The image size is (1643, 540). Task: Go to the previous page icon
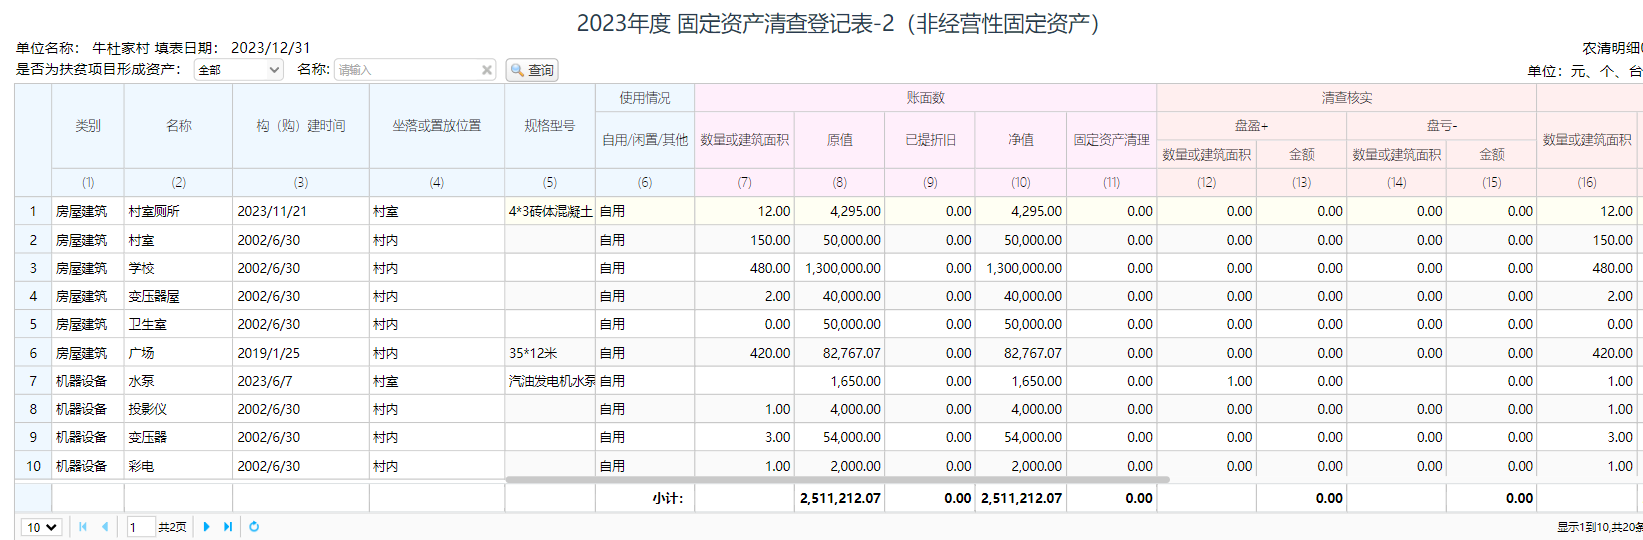[105, 527]
